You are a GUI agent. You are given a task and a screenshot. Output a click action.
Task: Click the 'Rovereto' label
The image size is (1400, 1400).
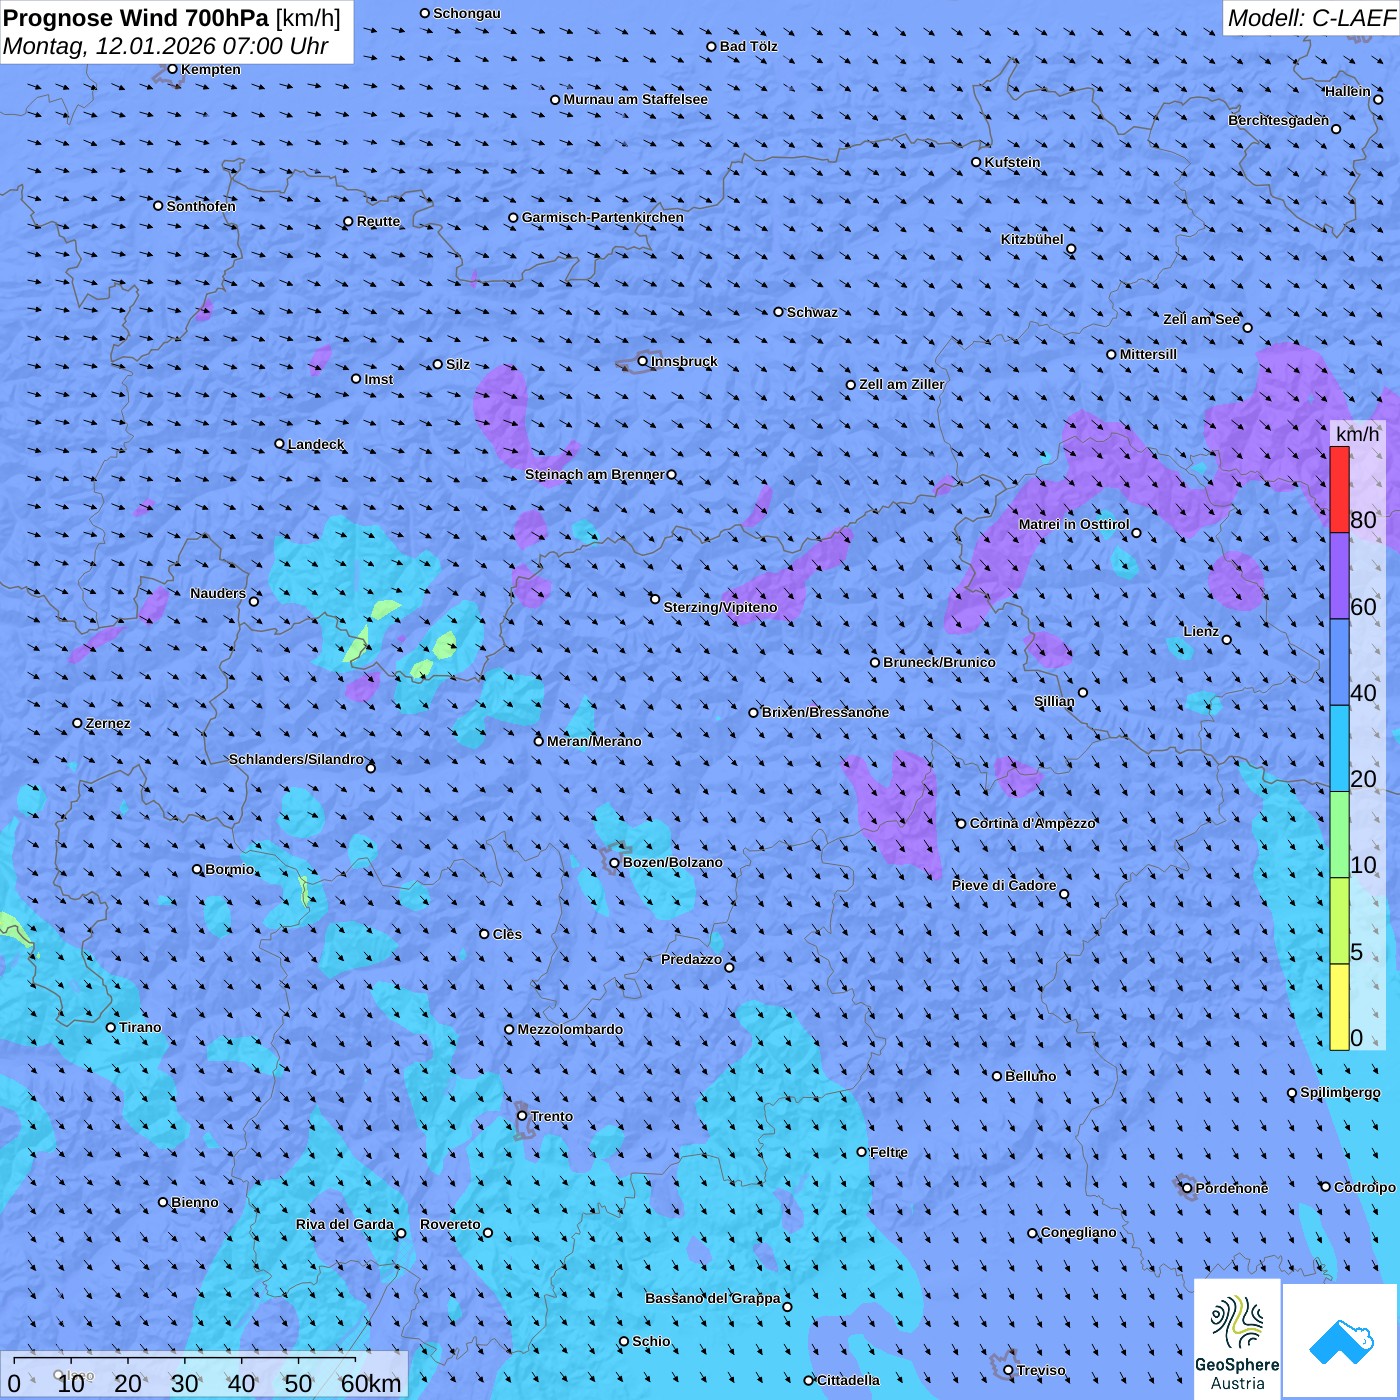point(450,1224)
